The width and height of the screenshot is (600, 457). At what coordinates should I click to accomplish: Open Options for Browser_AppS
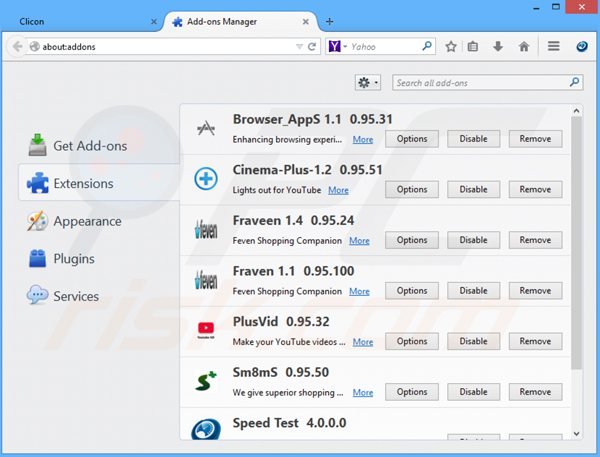click(x=412, y=139)
